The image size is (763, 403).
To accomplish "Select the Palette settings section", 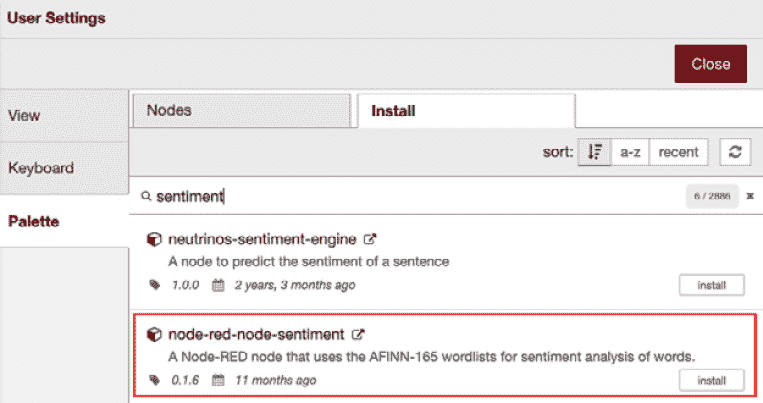I will click(x=64, y=221).
